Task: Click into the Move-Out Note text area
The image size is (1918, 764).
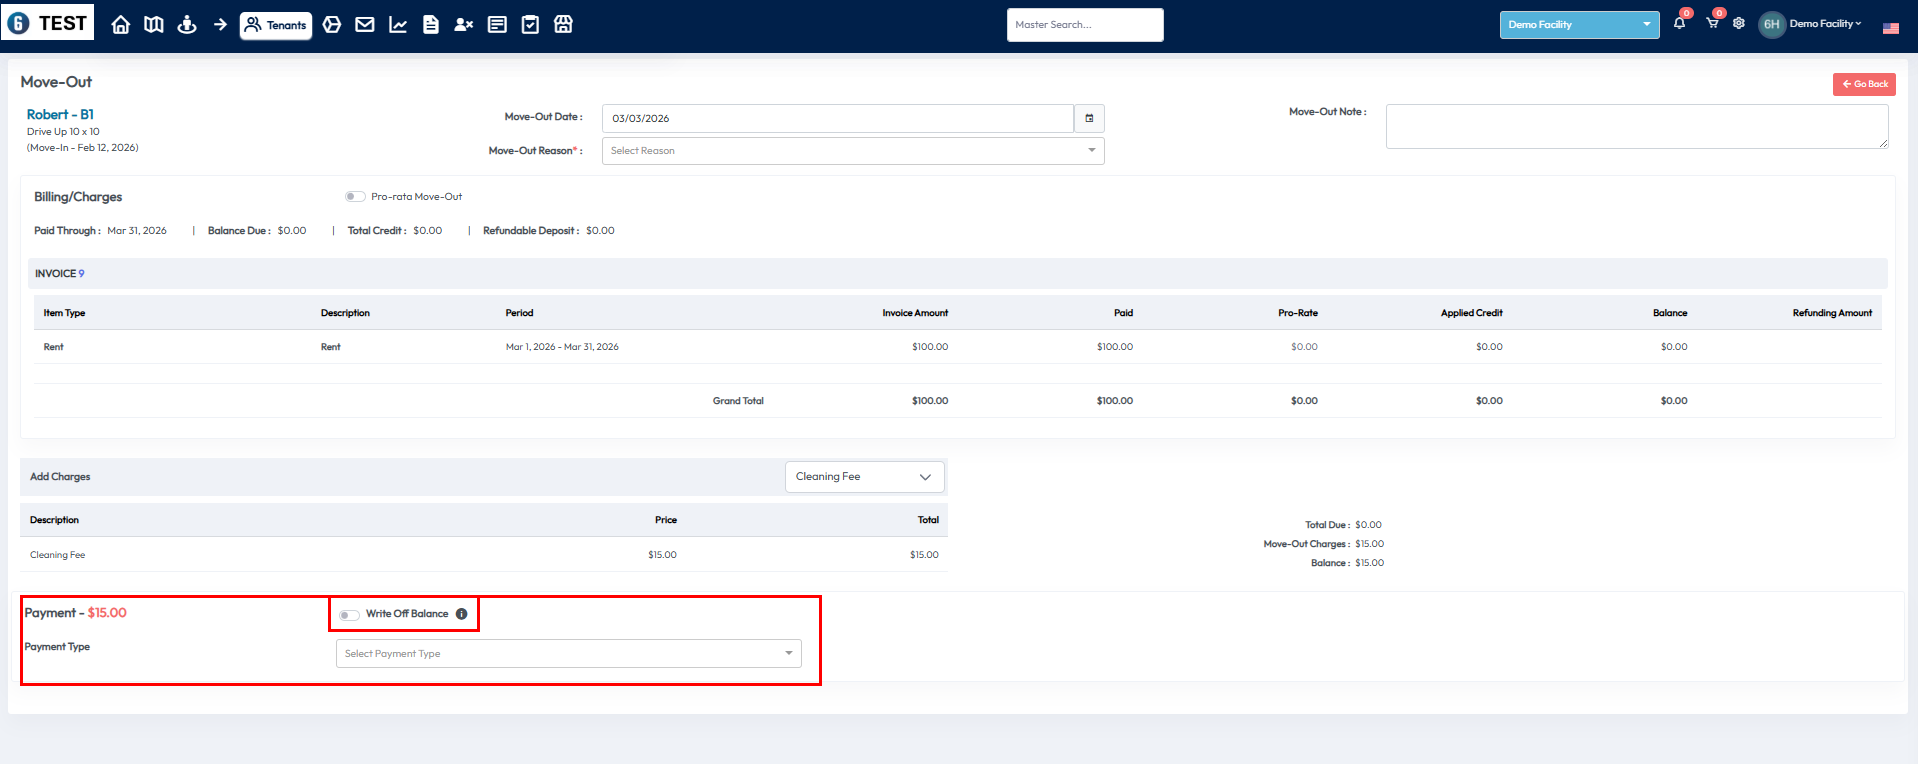Action: (1636, 127)
